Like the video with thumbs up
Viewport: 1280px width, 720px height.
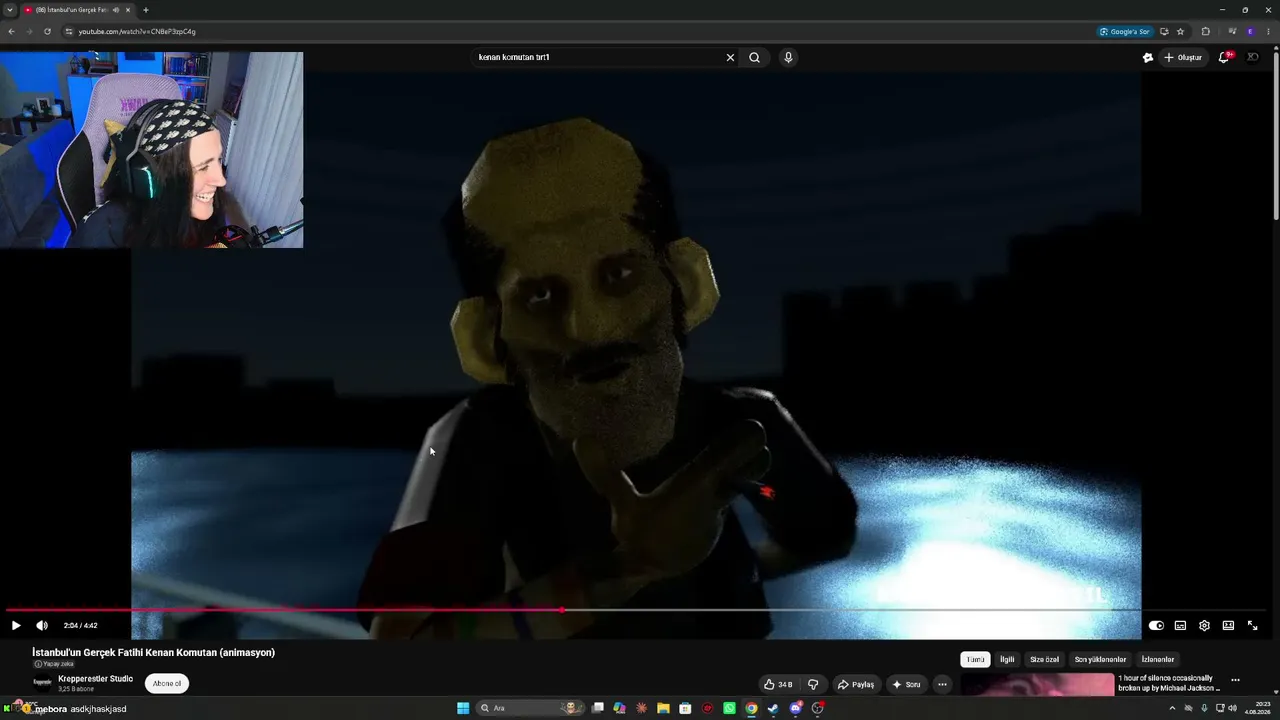[778, 685]
